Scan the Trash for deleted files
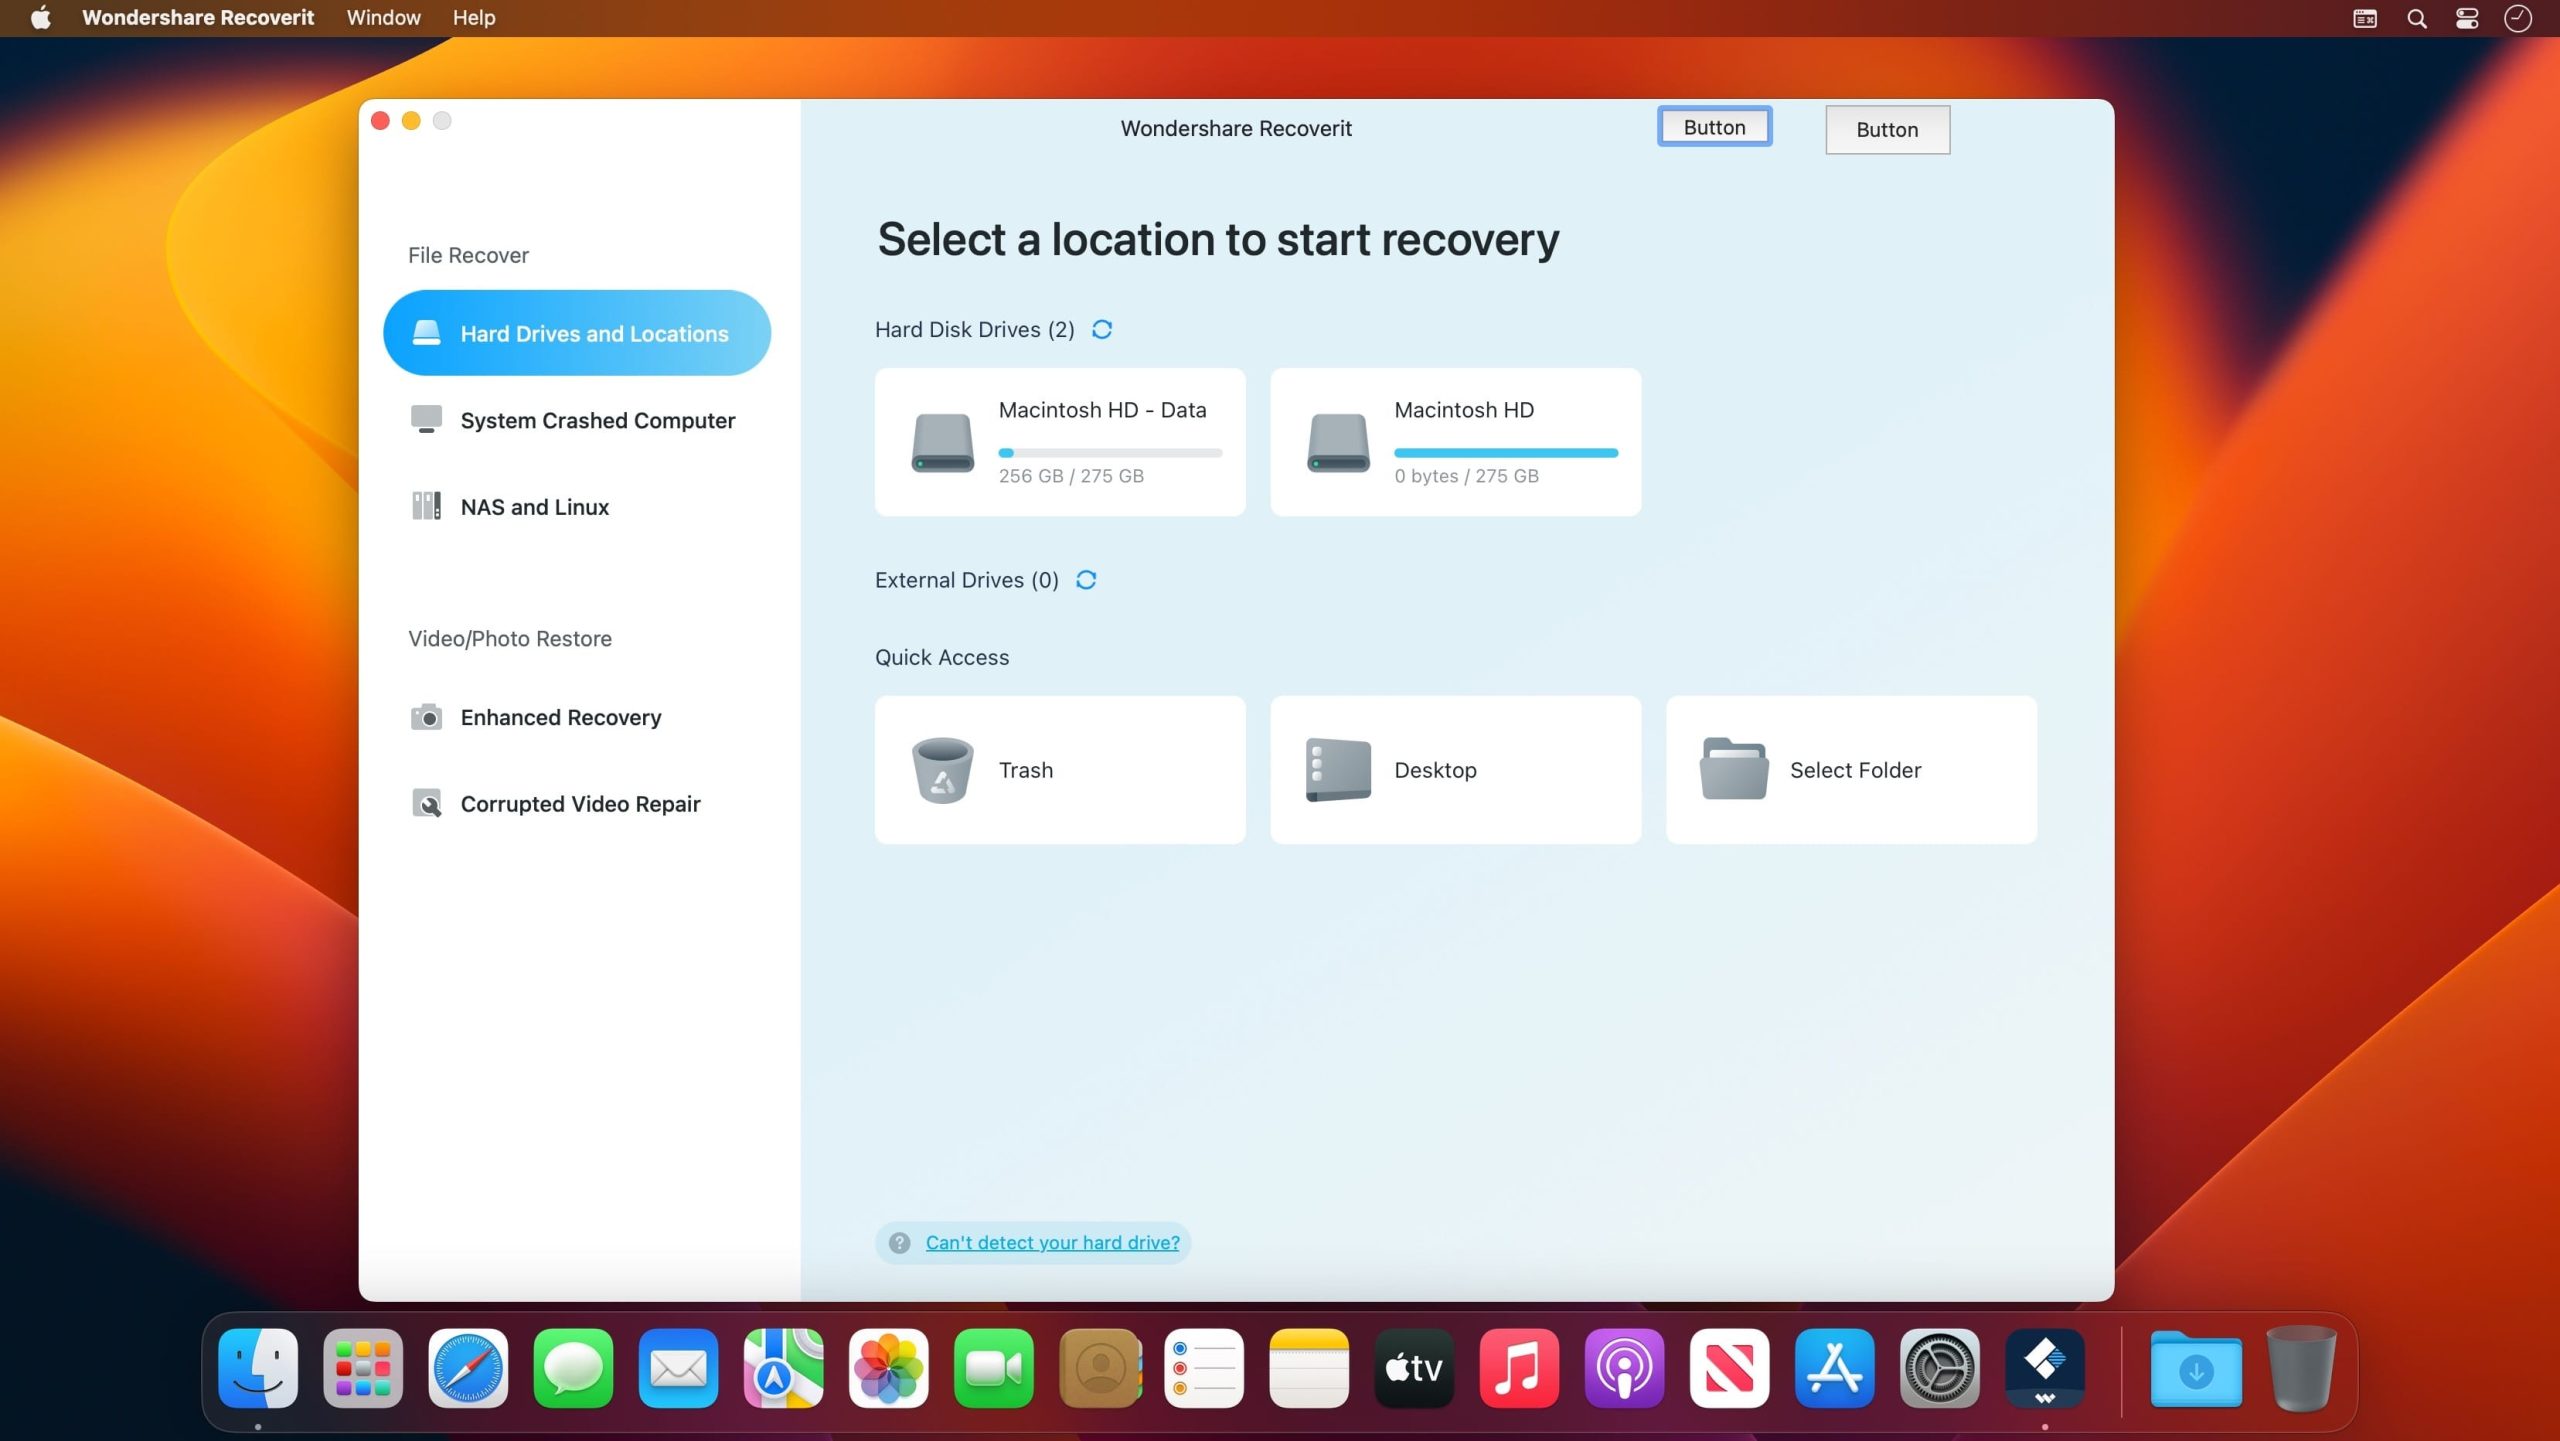This screenshot has height=1441, width=2560. click(1059, 769)
